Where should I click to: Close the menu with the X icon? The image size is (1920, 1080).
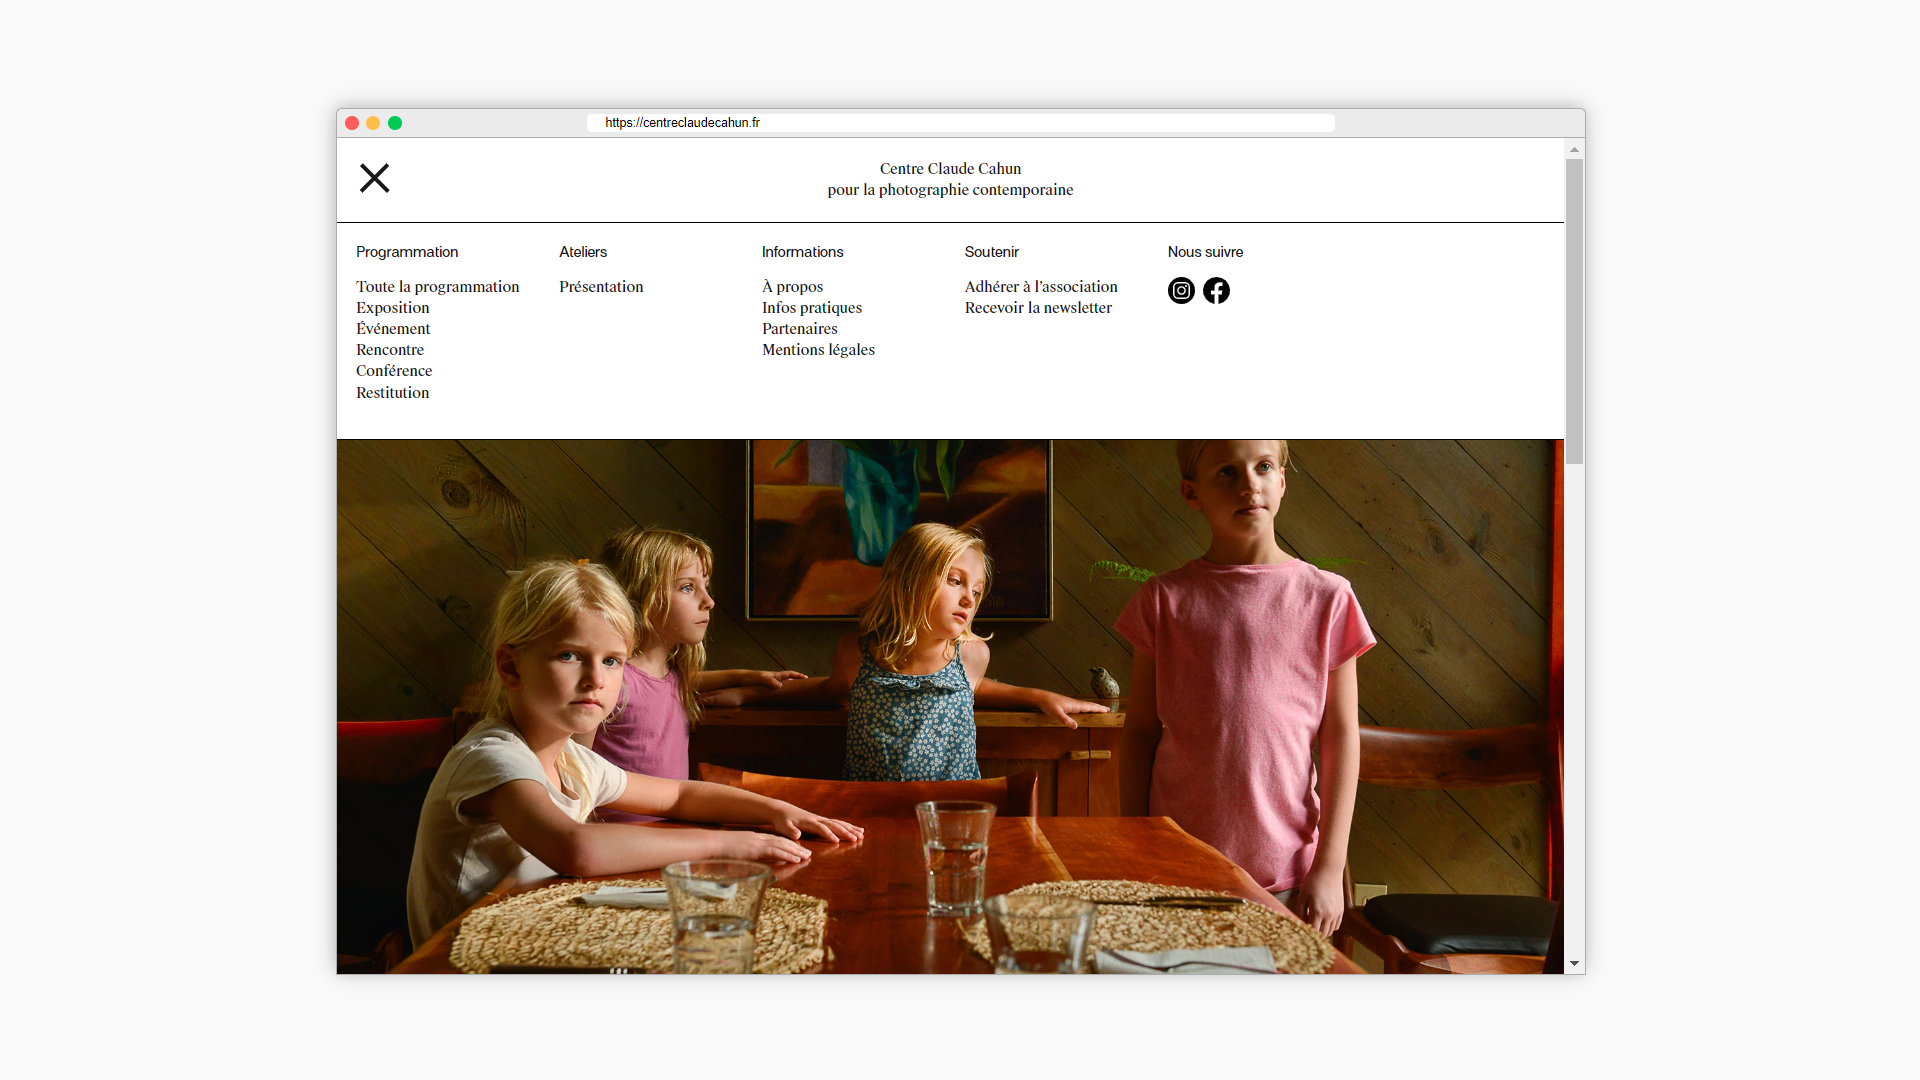pyautogui.click(x=374, y=178)
